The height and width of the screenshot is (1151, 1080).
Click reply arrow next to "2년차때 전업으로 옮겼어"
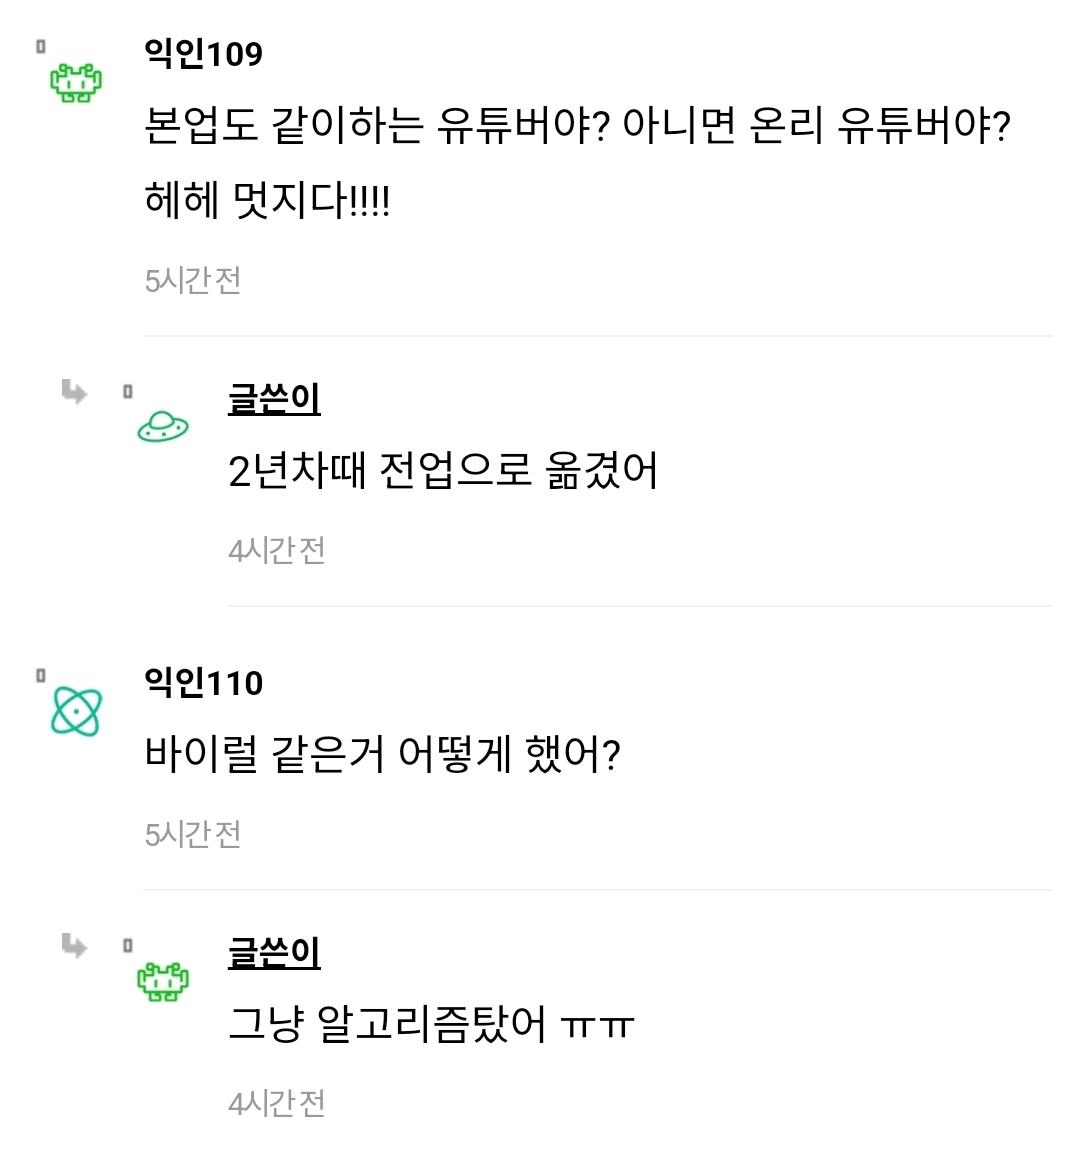click(x=74, y=392)
